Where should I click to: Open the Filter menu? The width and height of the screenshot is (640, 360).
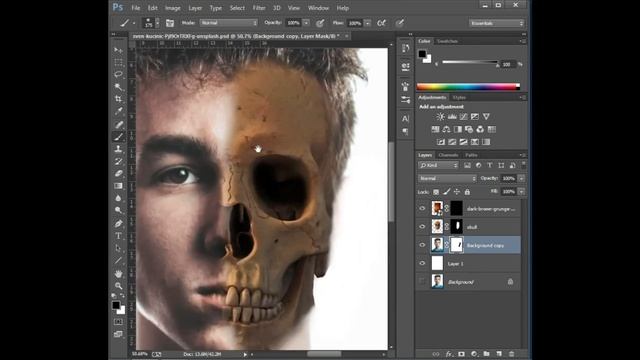(x=259, y=8)
